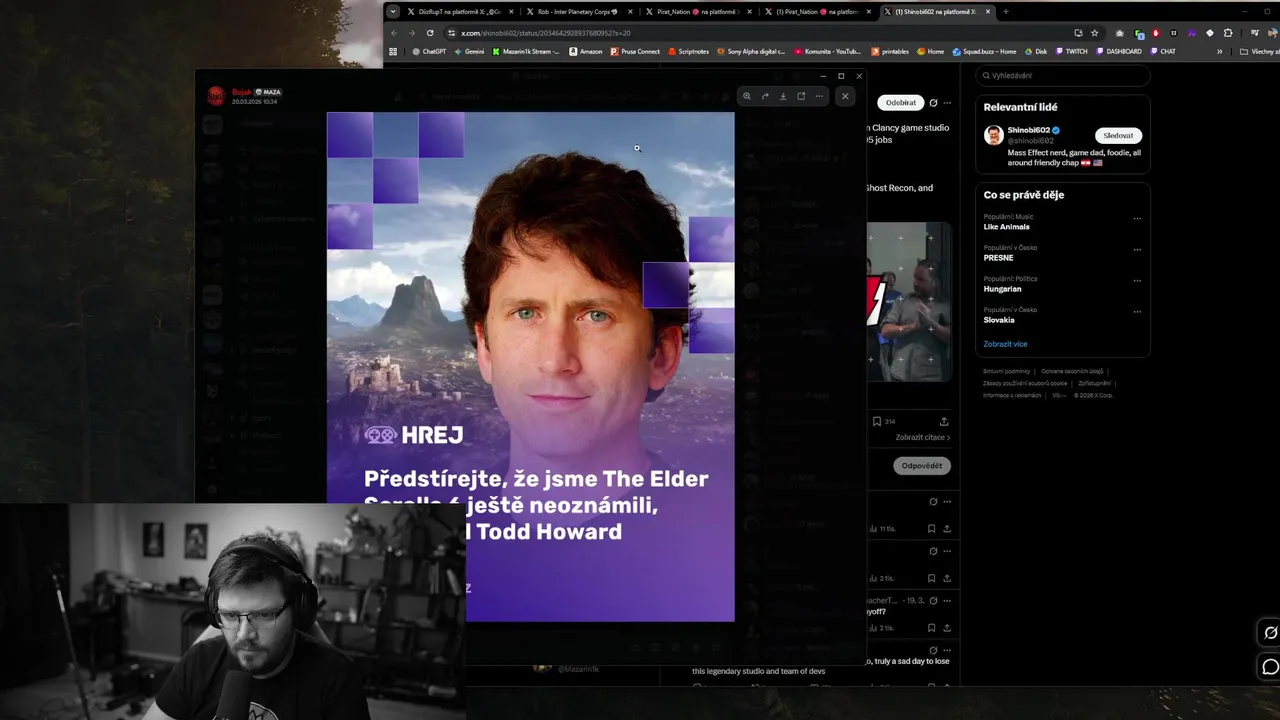
Task: Switch to the (1) Pirat_Nation tab
Action: pos(817,11)
